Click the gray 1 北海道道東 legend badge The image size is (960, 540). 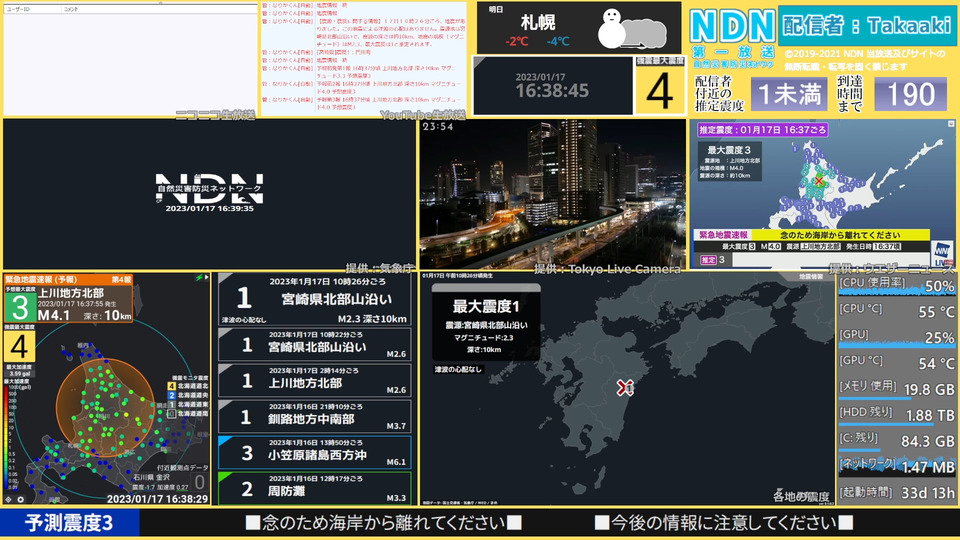[171, 404]
